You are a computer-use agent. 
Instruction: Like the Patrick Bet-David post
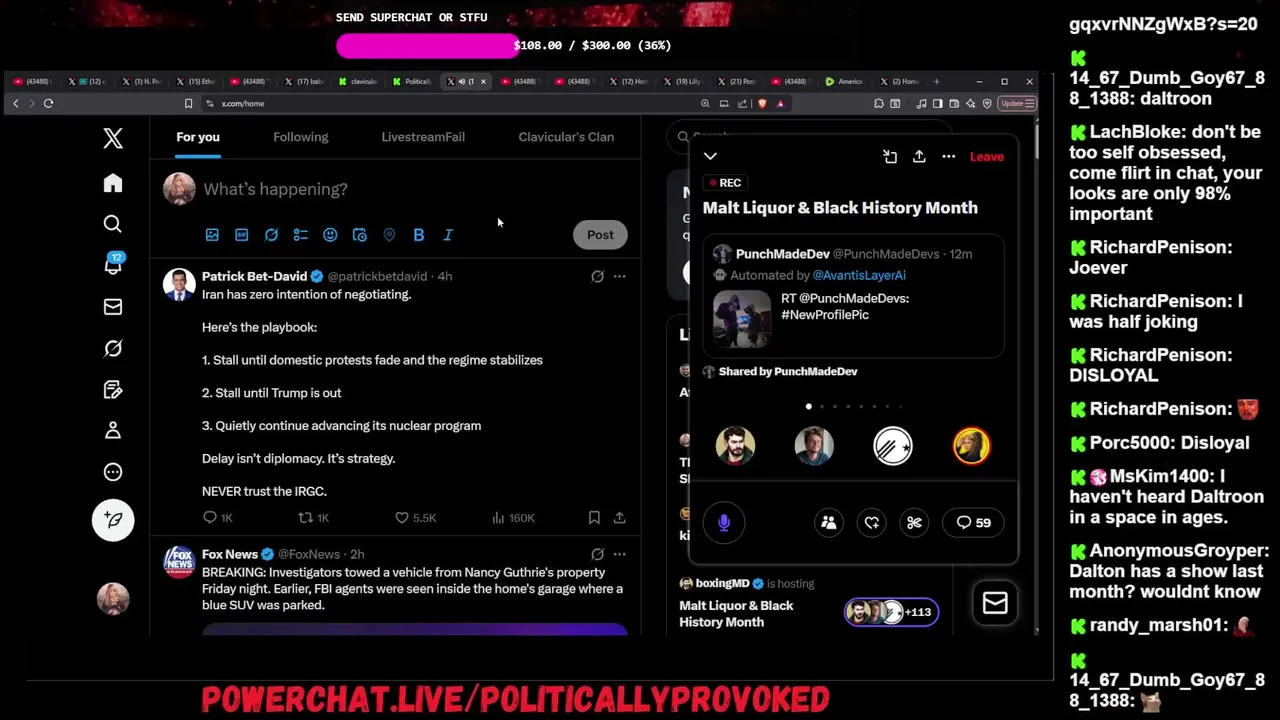click(415, 518)
